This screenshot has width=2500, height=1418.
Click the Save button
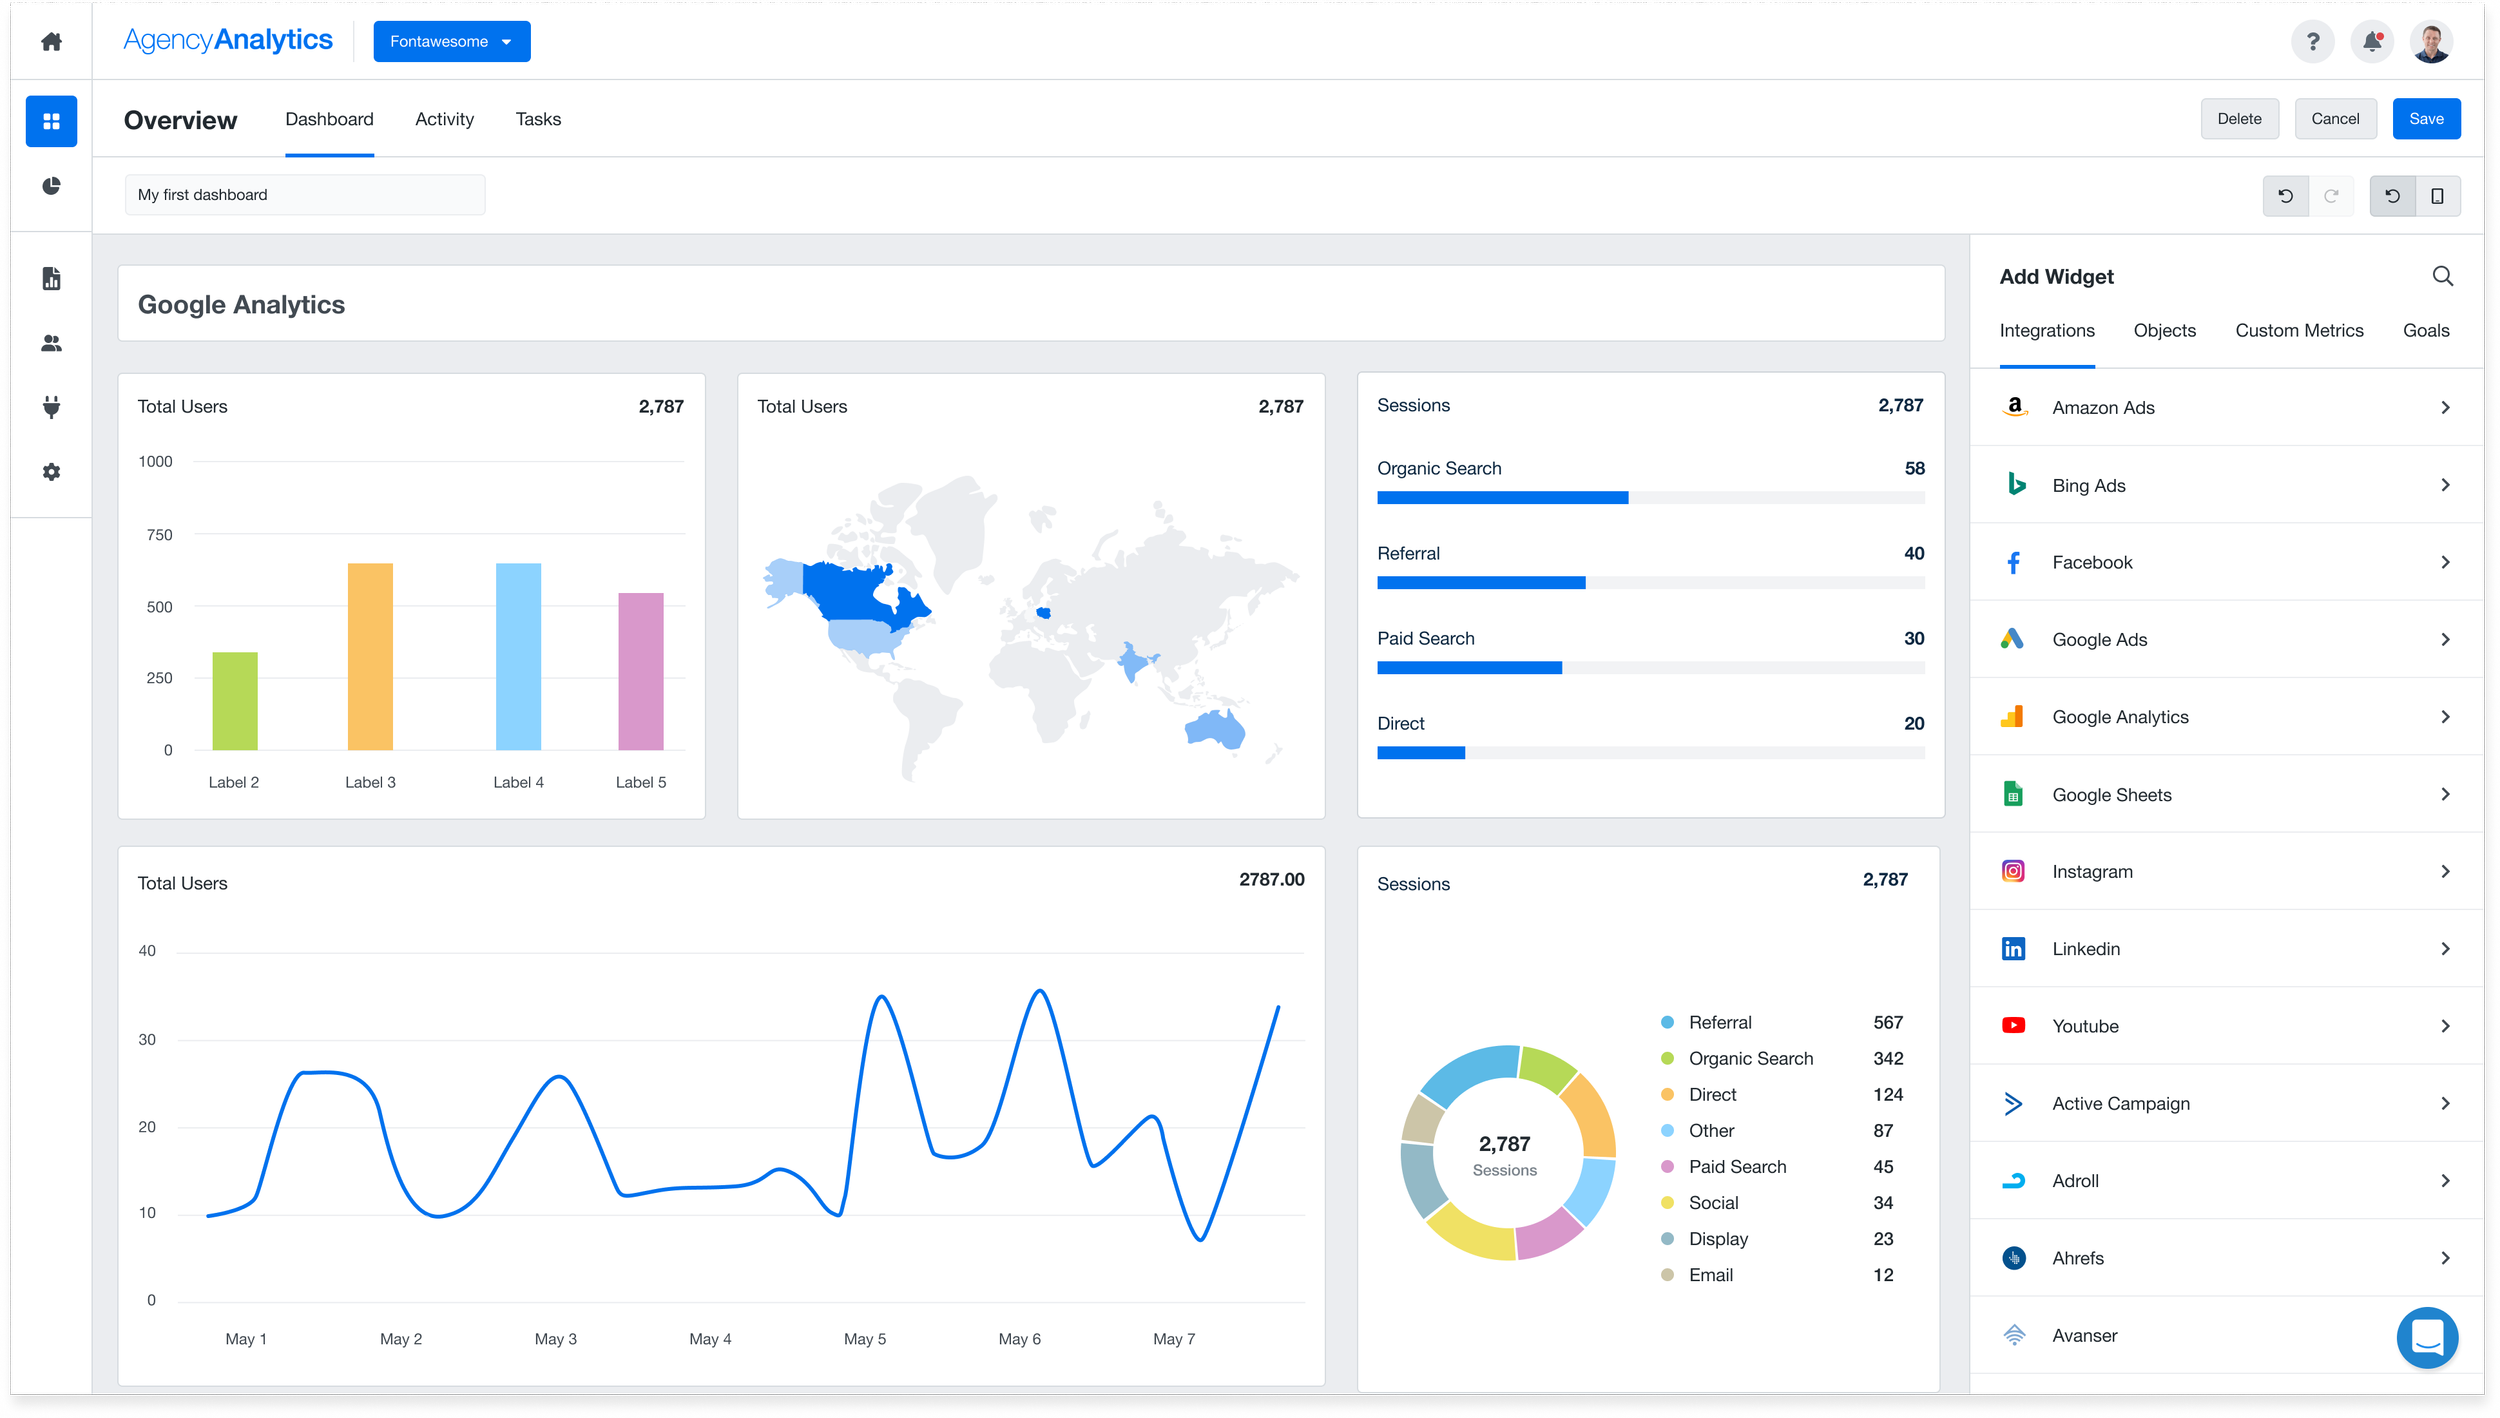(2426, 119)
